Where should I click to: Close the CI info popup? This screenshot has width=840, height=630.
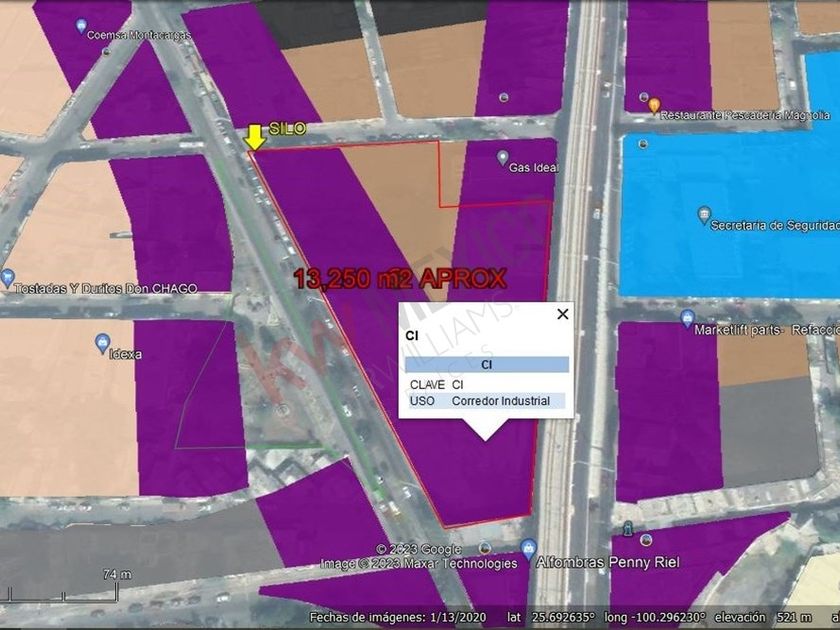coord(562,314)
